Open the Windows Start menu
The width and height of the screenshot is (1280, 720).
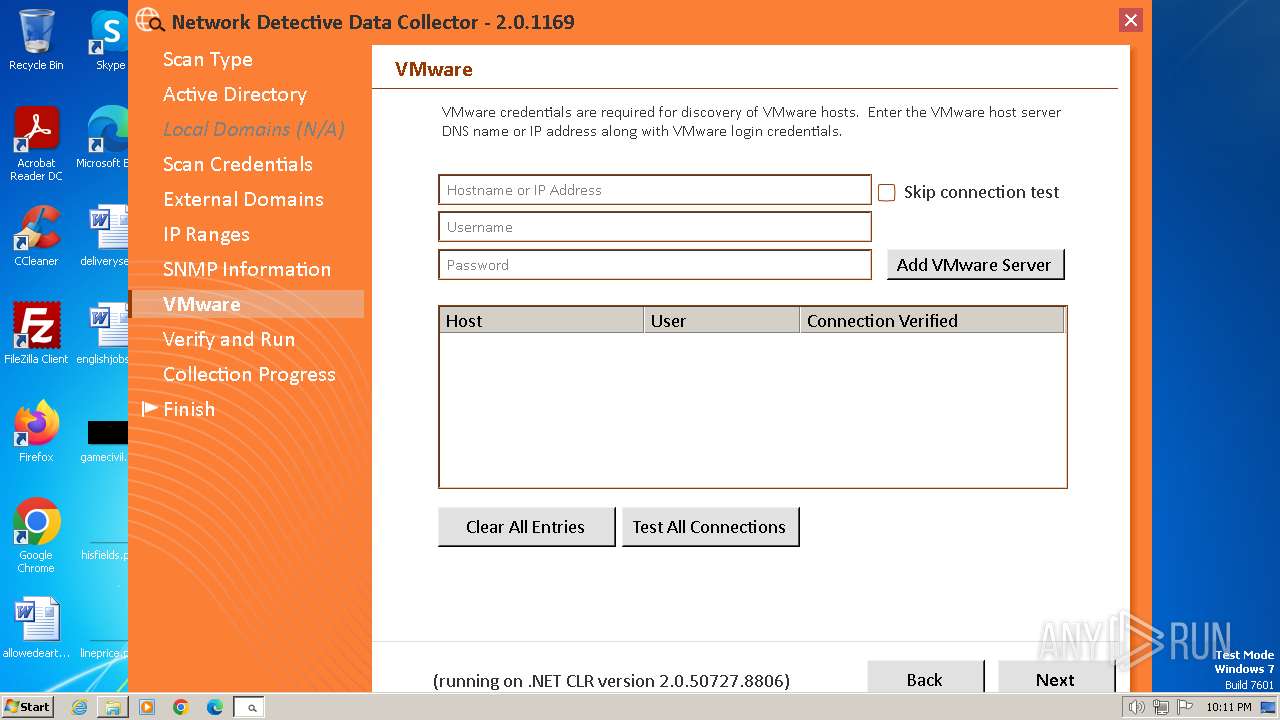click(28, 707)
